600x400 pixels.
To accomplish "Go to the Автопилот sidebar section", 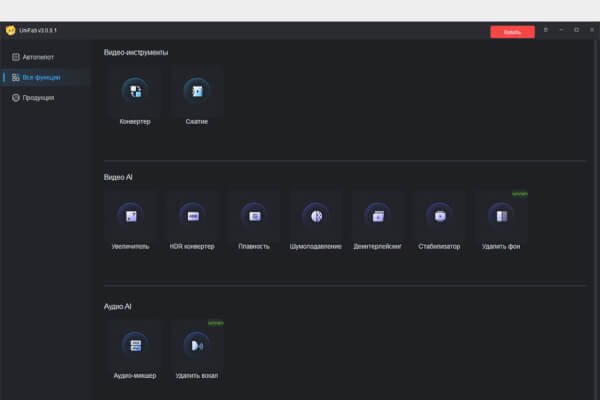I will click(45, 57).
